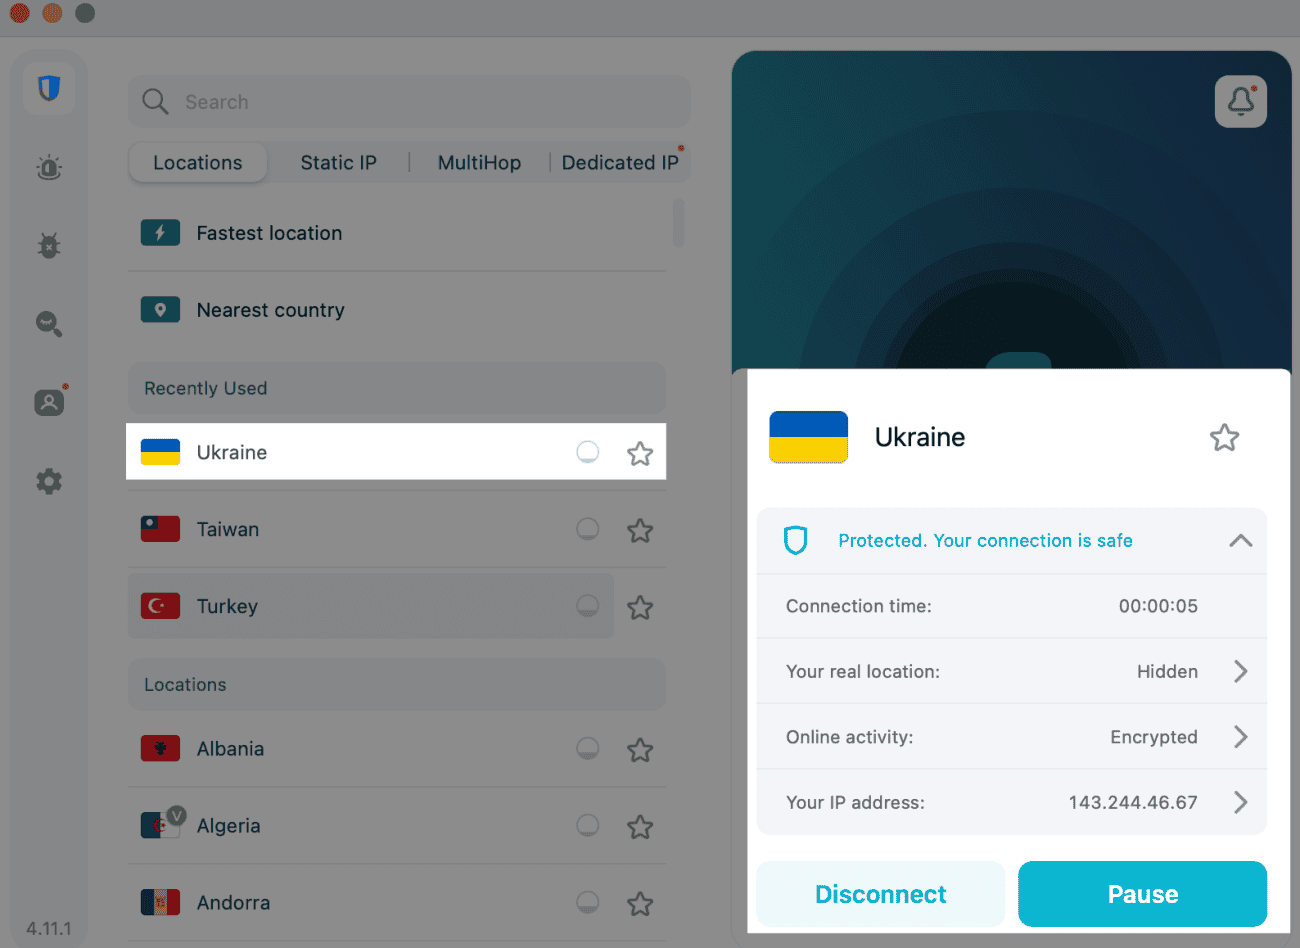Switch to the MultiHop tab
Image resolution: width=1300 pixels, height=948 pixels.
pyautogui.click(x=479, y=162)
